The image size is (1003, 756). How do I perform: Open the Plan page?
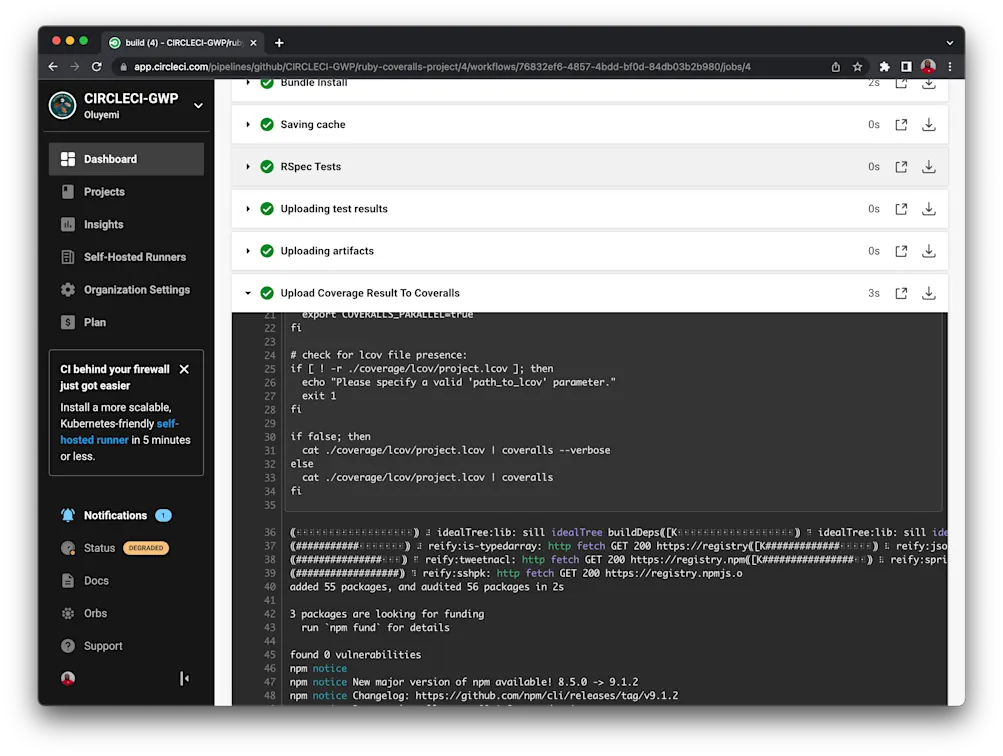(95, 322)
